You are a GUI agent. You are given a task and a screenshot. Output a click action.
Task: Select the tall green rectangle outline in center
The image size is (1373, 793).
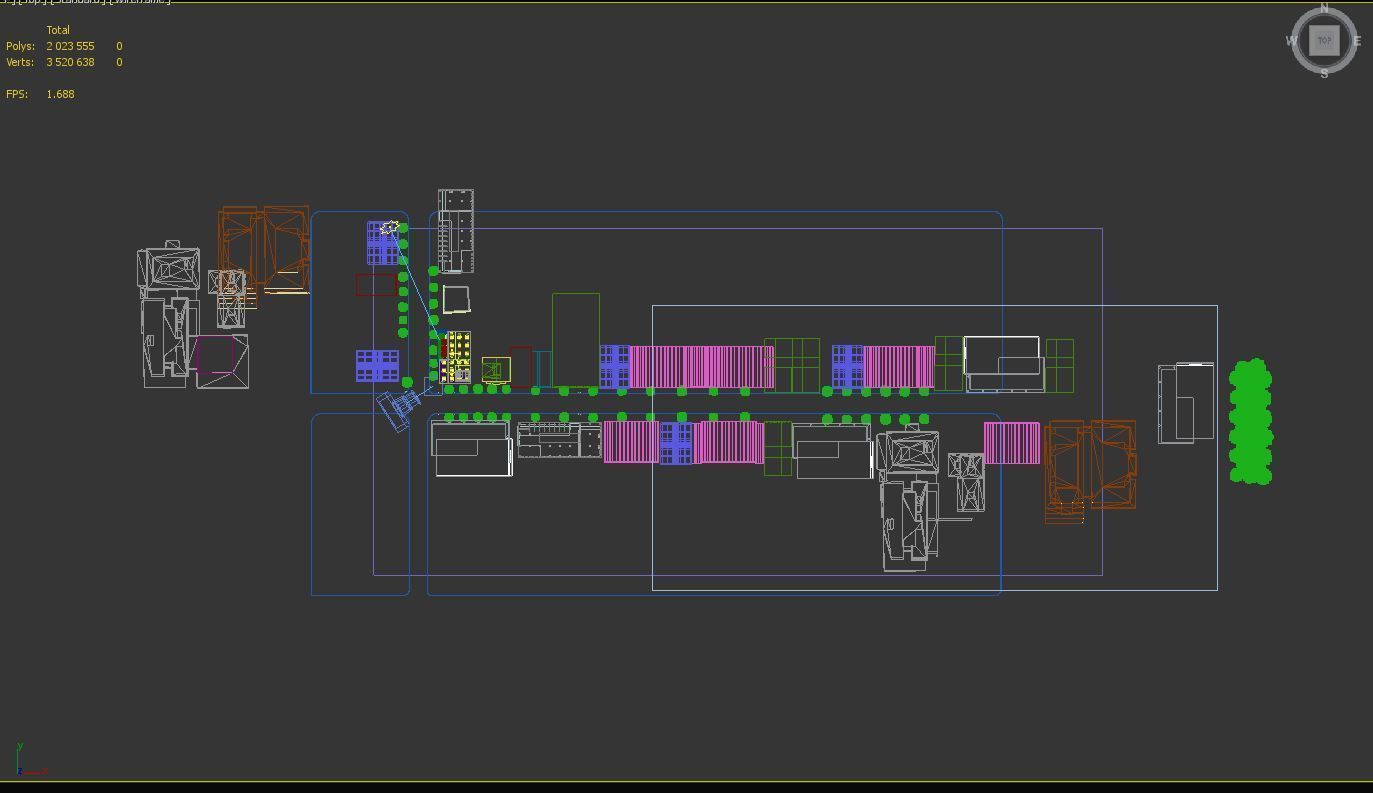[576, 340]
